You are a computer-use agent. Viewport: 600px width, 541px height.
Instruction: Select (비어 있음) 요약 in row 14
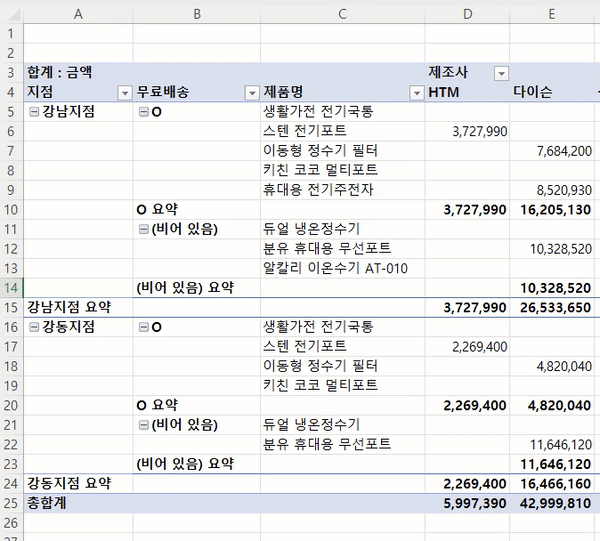[x=197, y=288]
